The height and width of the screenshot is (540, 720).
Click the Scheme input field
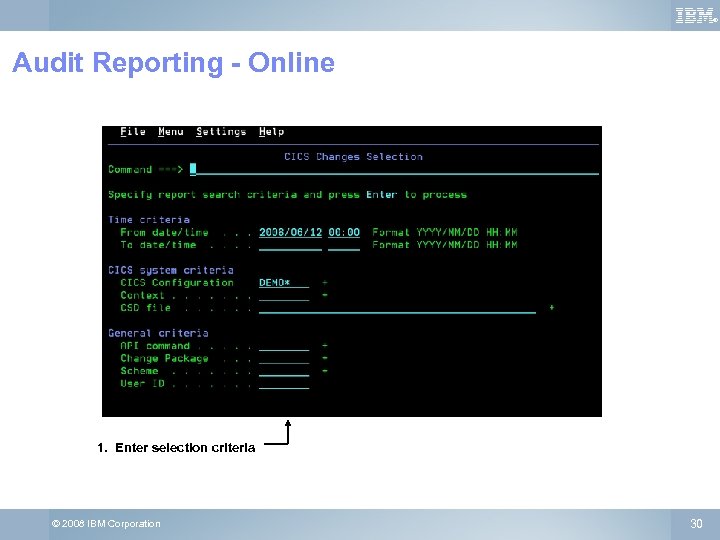[284, 371]
